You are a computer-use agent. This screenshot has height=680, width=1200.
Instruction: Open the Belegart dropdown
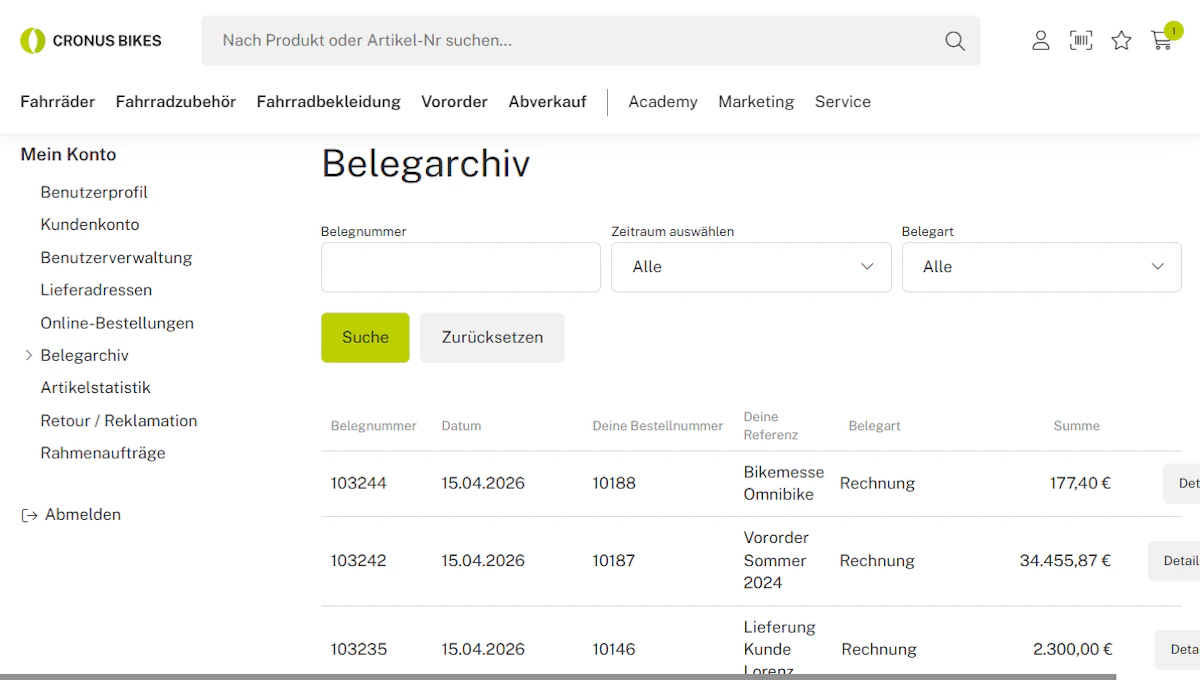tap(1042, 267)
